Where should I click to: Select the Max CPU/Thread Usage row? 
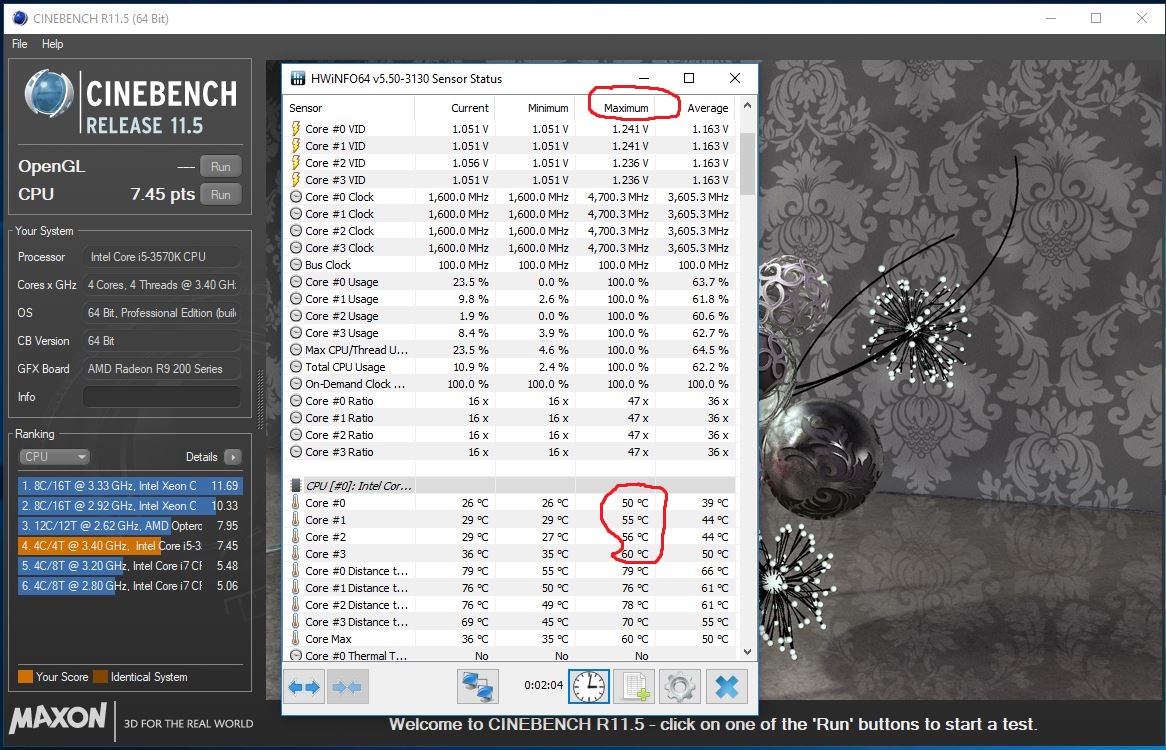(509, 350)
